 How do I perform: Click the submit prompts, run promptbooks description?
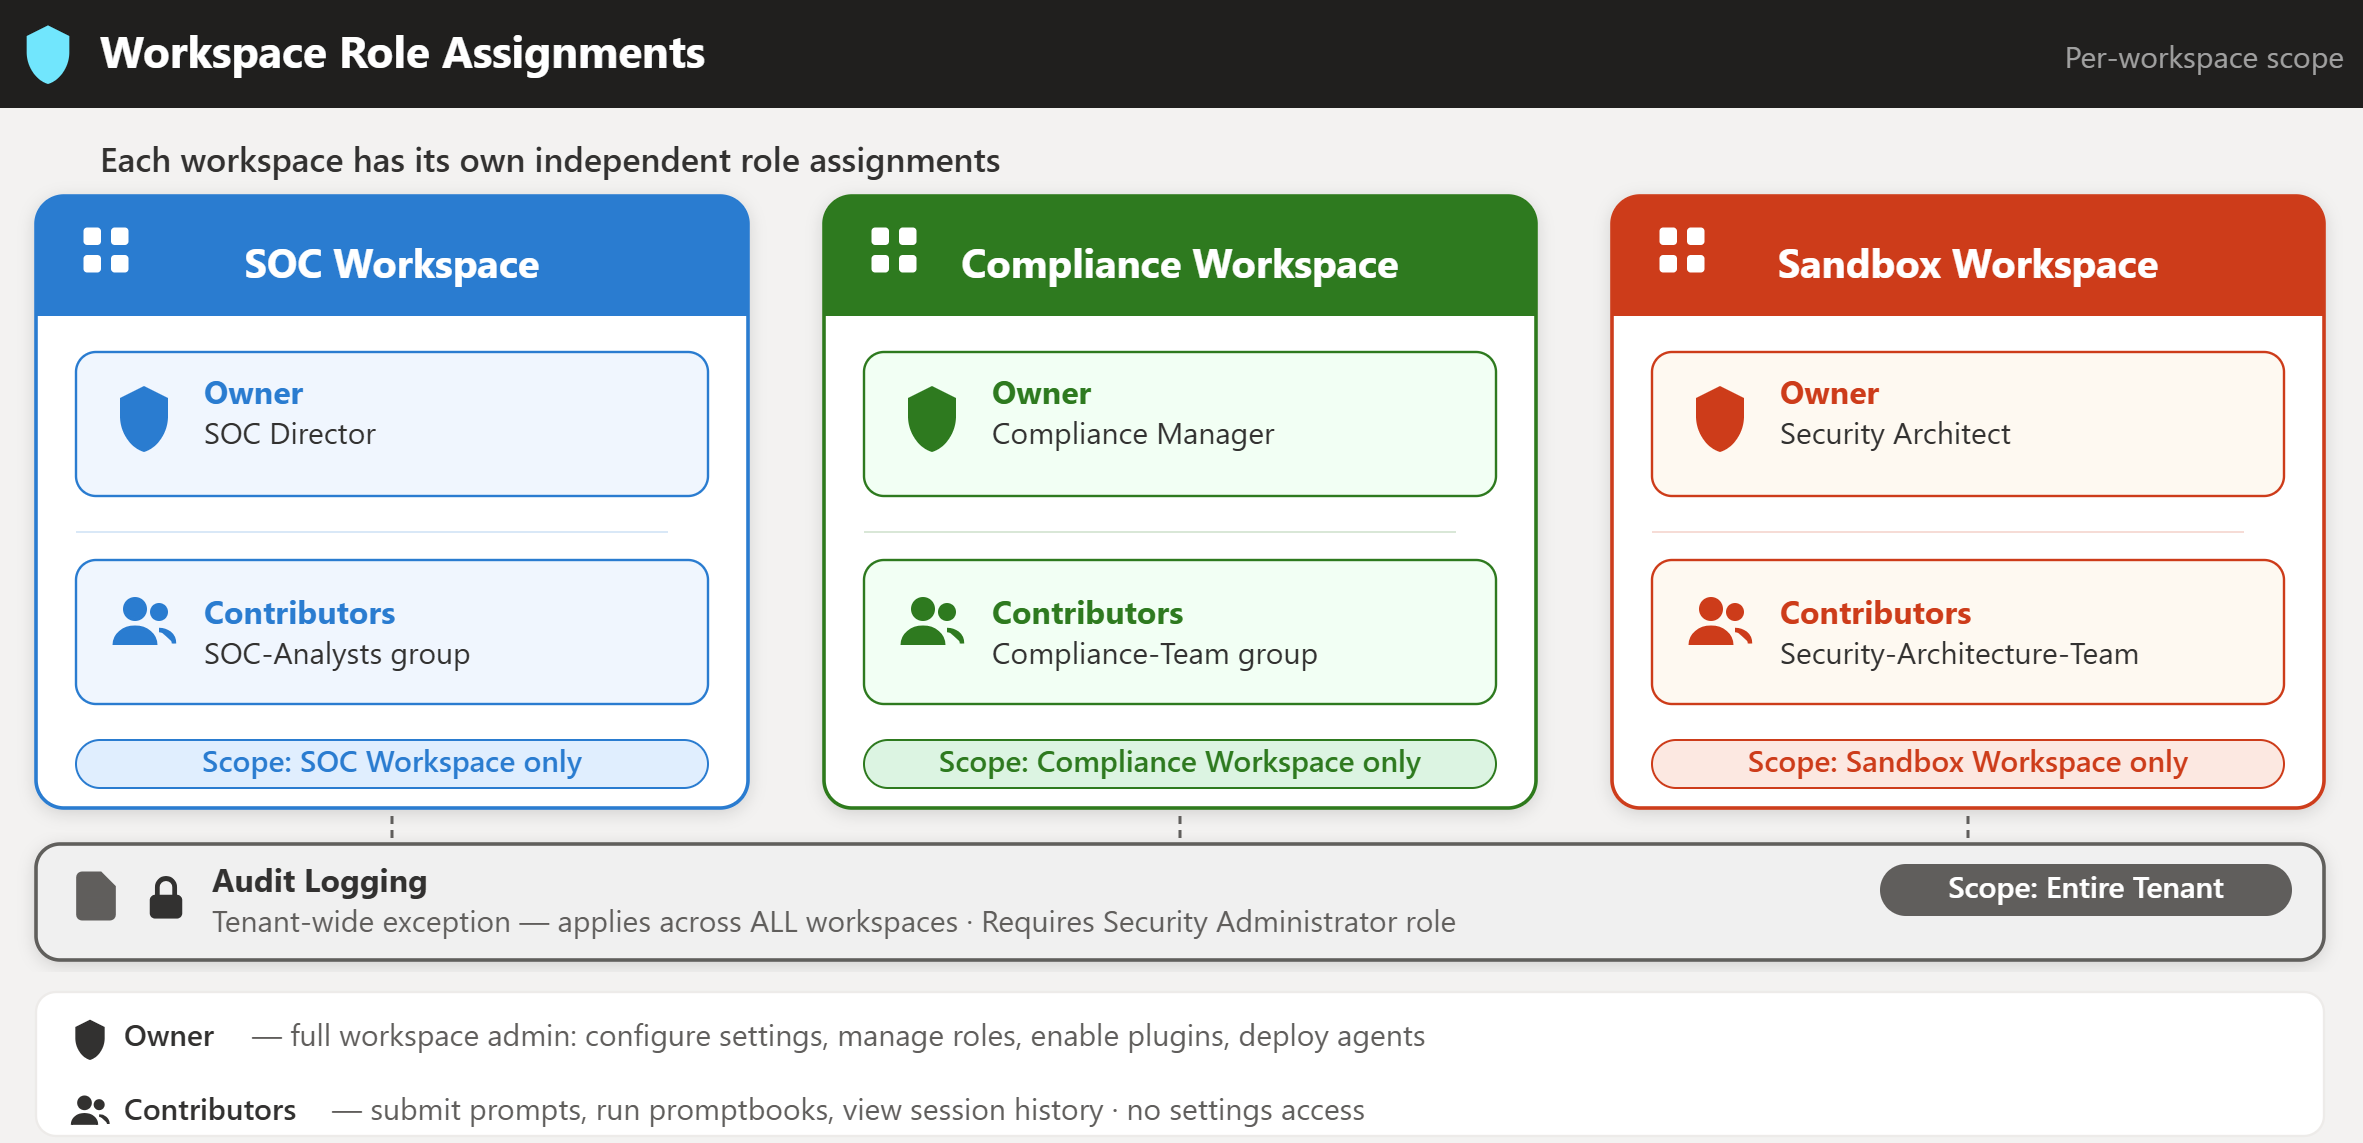(x=848, y=1110)
